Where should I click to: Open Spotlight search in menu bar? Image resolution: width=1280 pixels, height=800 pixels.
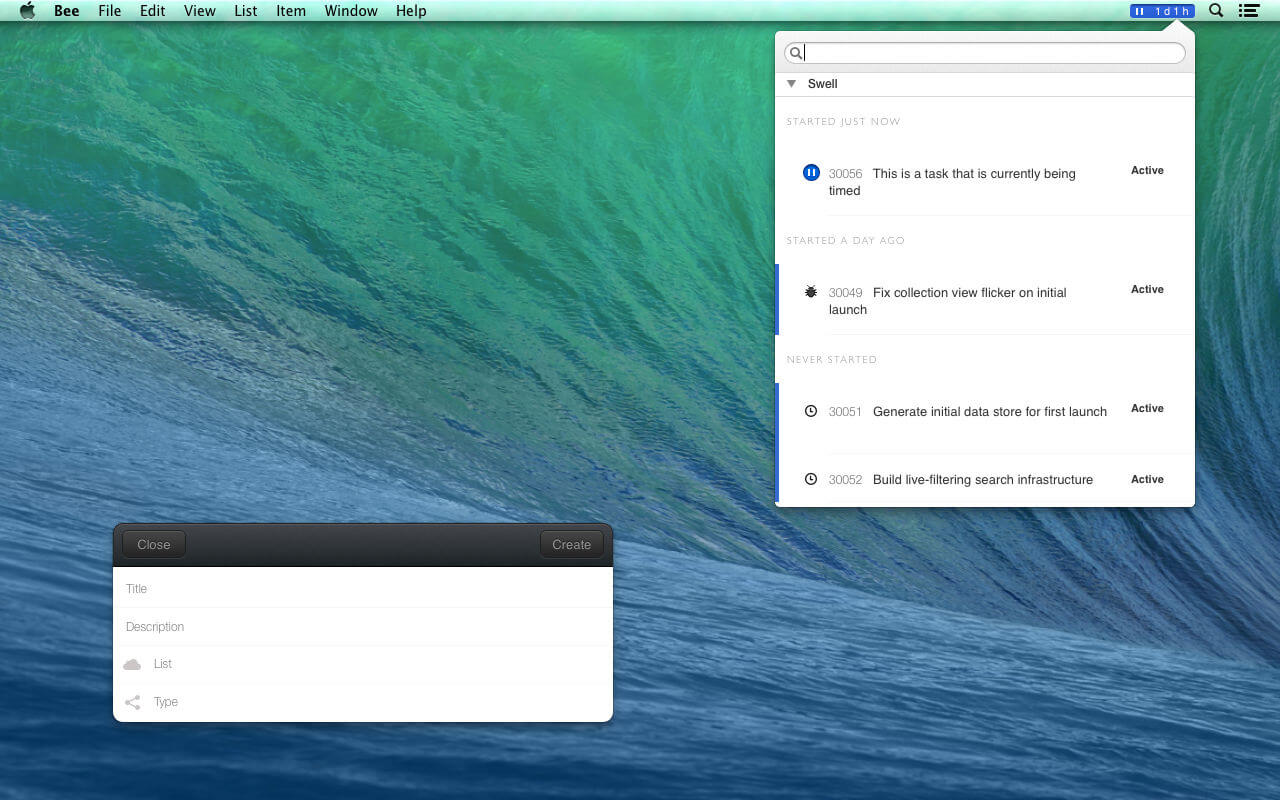click(1216, 11)
